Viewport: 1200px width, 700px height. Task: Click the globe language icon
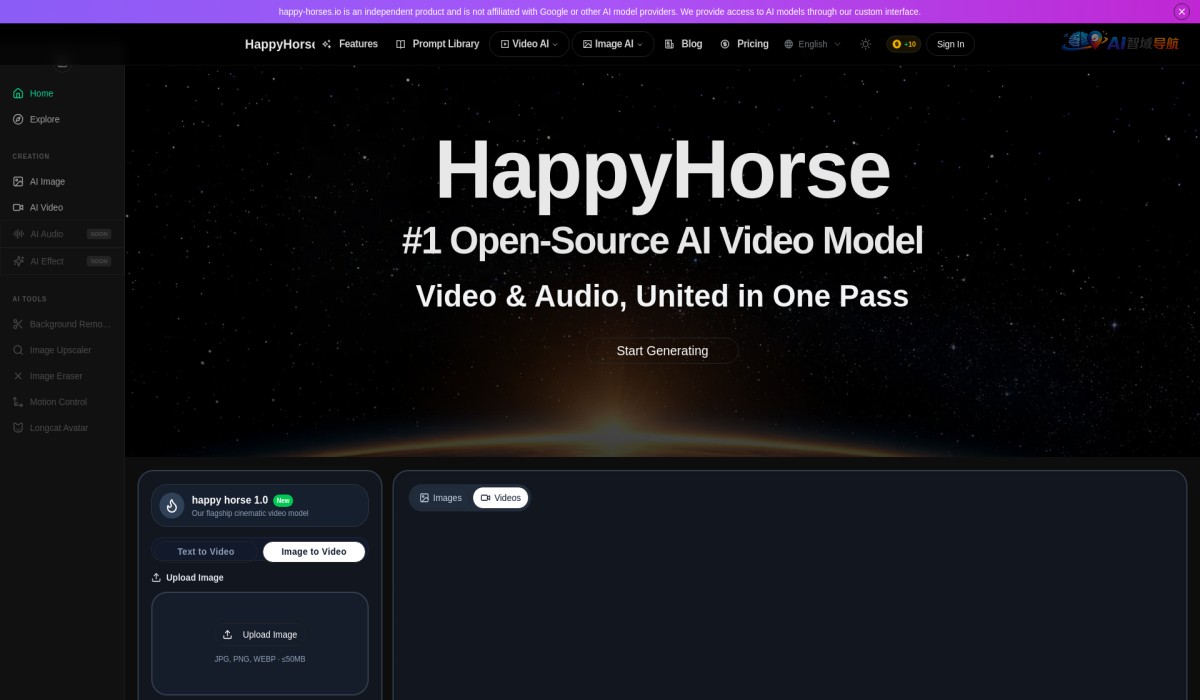pyautogui.click(x=788, y=44)
